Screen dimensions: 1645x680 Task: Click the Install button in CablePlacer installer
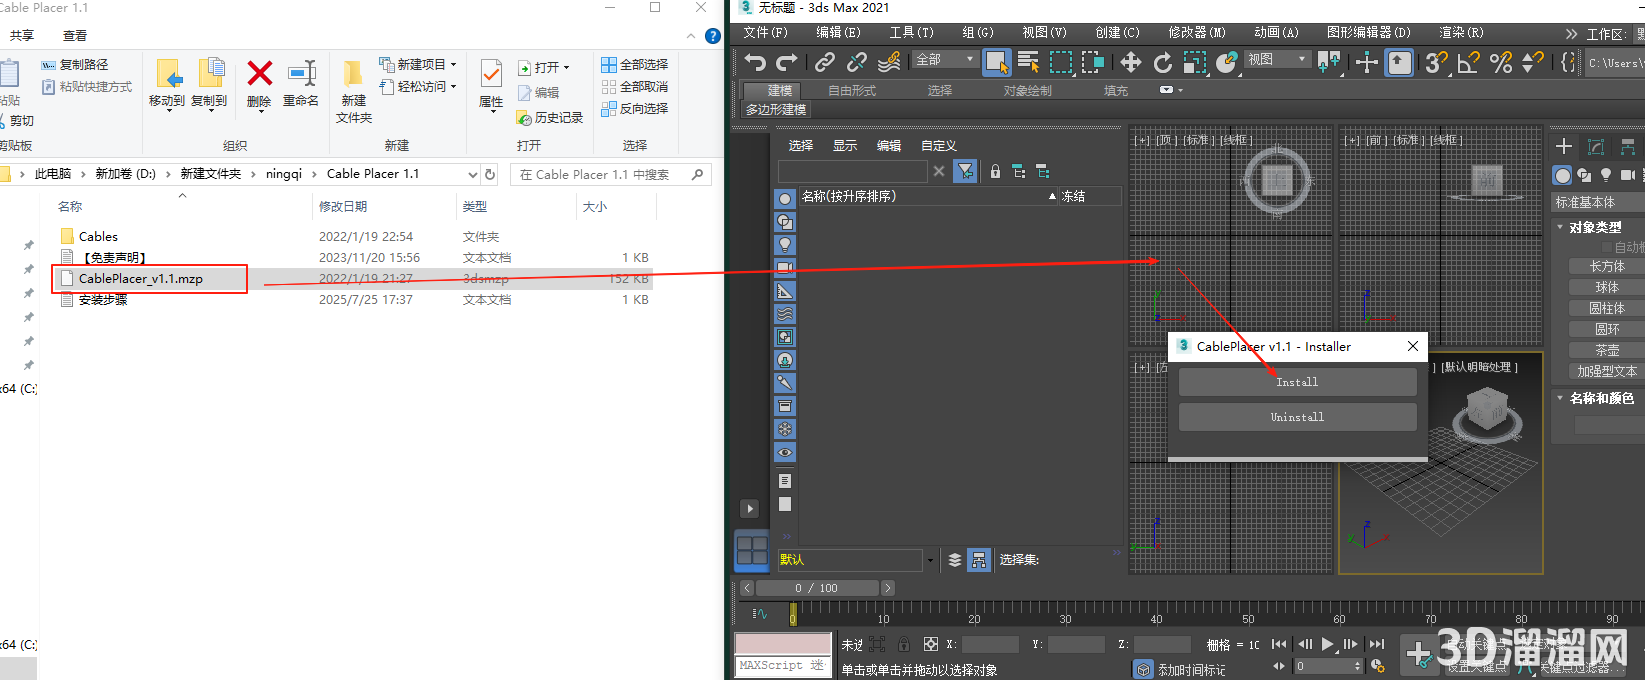(x=1297, y=382)
